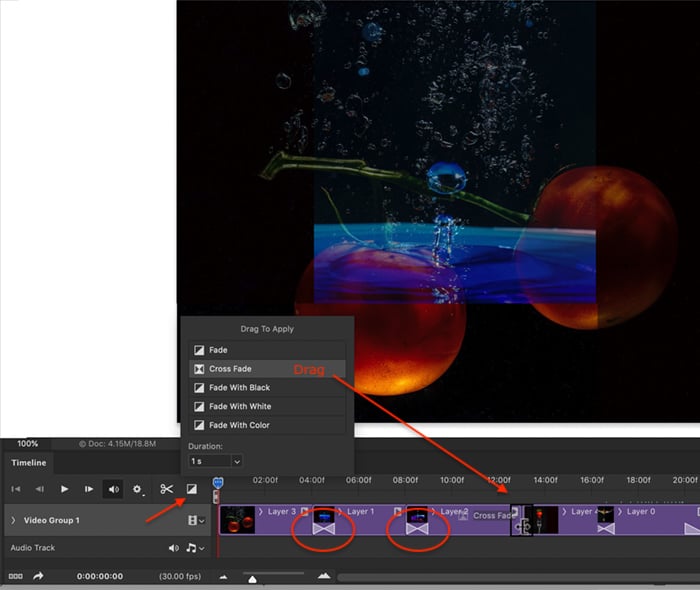Zoom in timeline large mountains icon
The width and height of the screenshot is (700, 590).
pyautogui.click(x=324, y=576)
